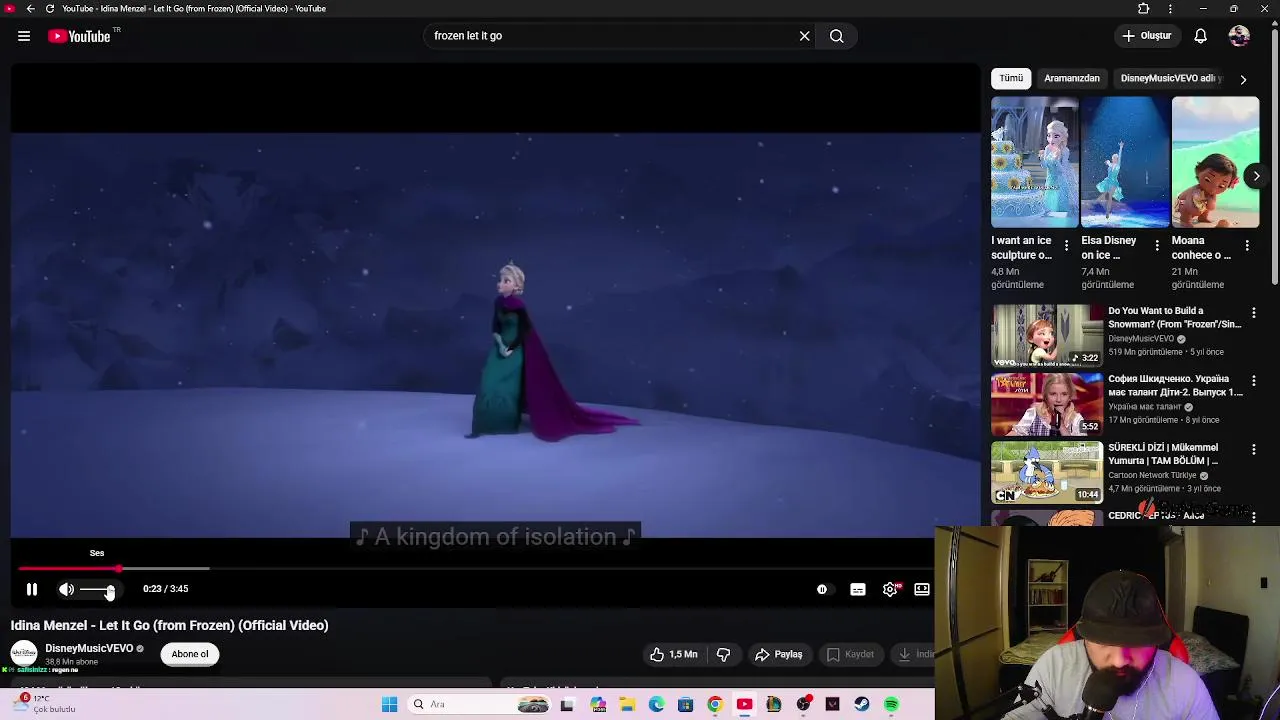Toggle the autoplay switch in the player
The height and width of the screenshot is (720, 1280).
[822, 589]
